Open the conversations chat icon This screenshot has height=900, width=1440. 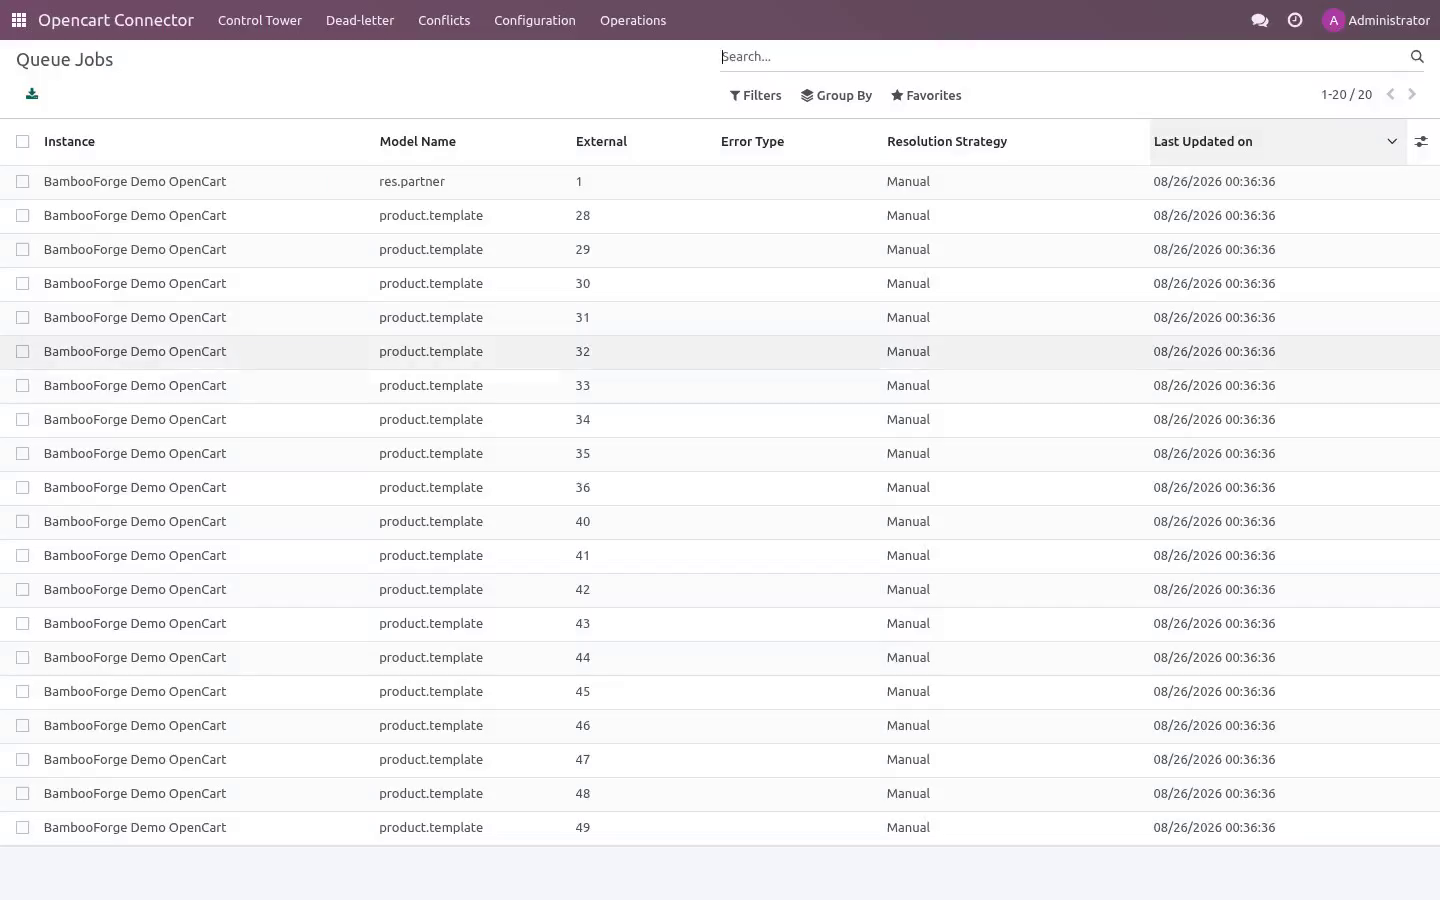[1260, 20]
